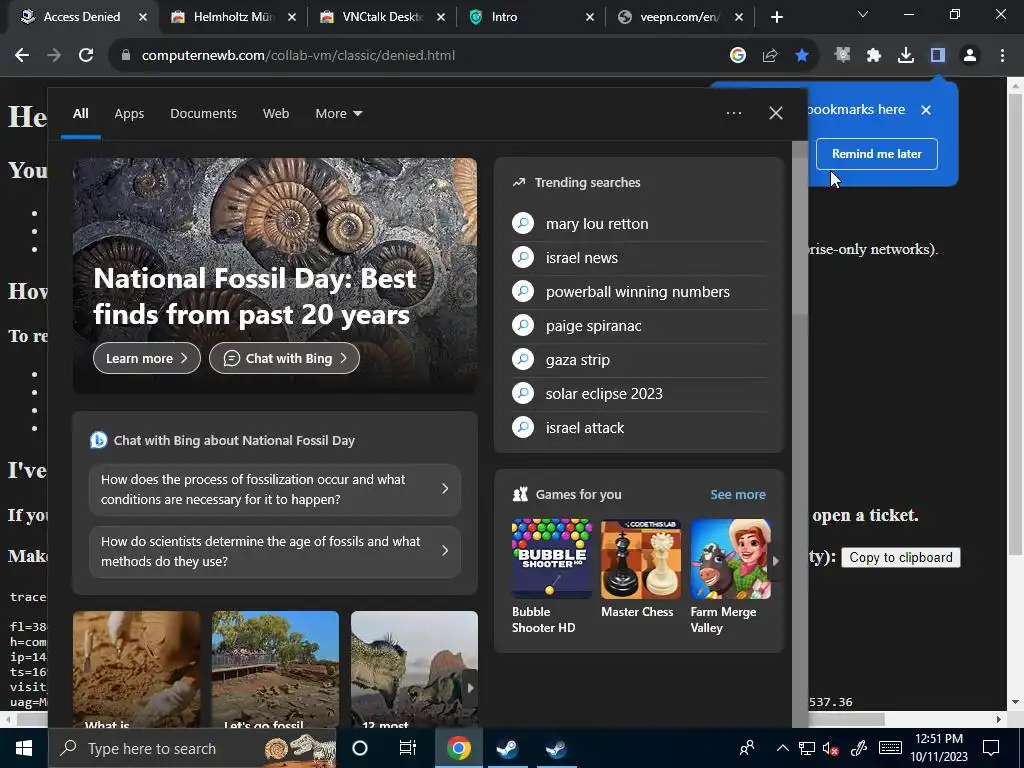Search trending israel attack
The width and height of the screenshot is (1024, 768).
639,428
